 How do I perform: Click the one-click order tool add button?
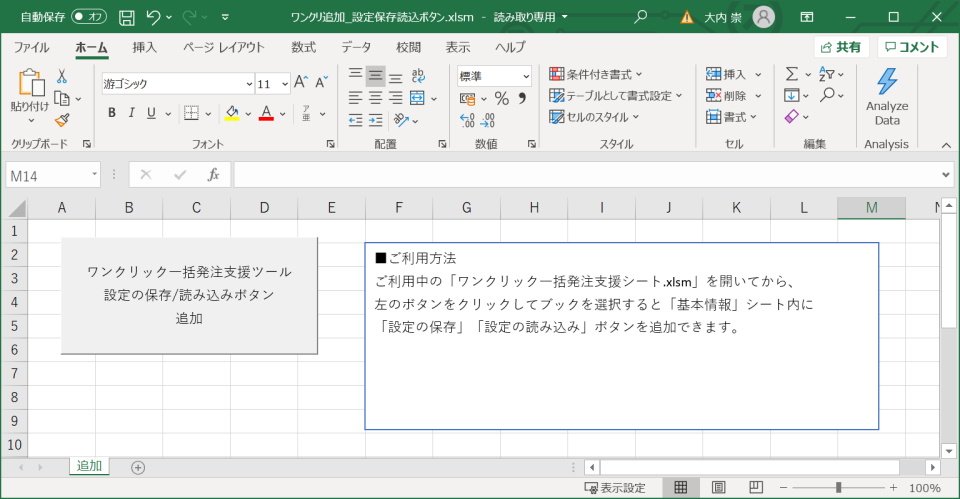click(x=189, y=296)
